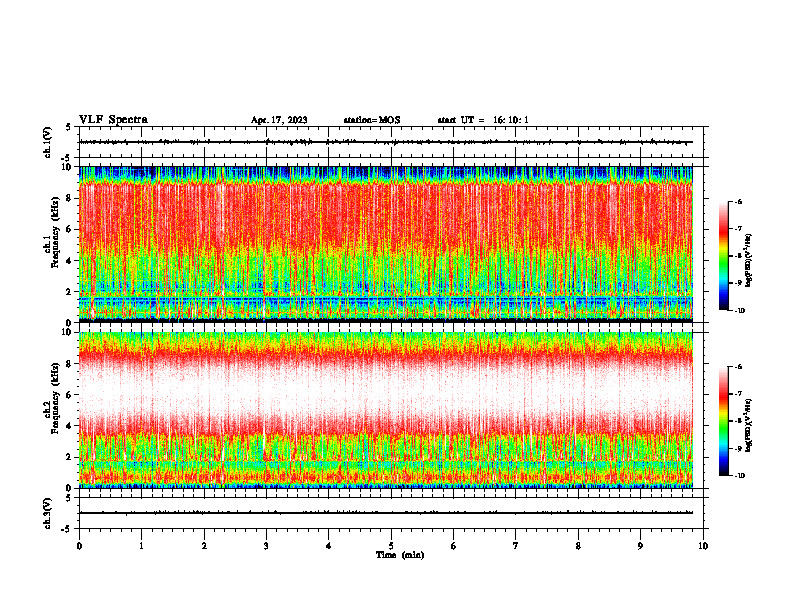Click x-axis tick label "8" under Time axis
Screen dimensions: 792x612
(578, 546)
